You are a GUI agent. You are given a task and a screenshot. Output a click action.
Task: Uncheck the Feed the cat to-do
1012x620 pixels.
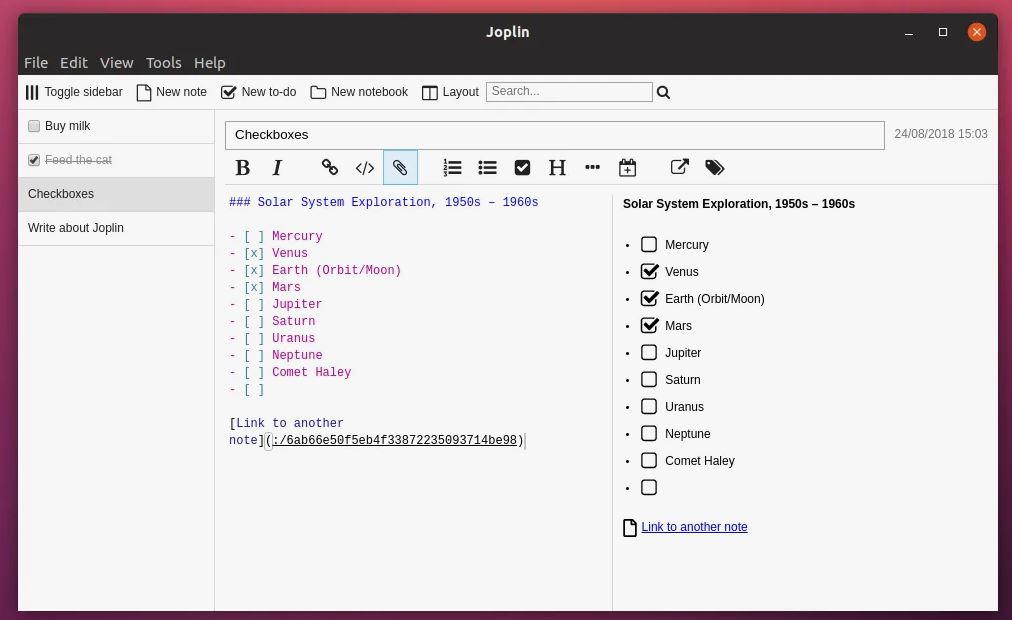coord(34,160)
